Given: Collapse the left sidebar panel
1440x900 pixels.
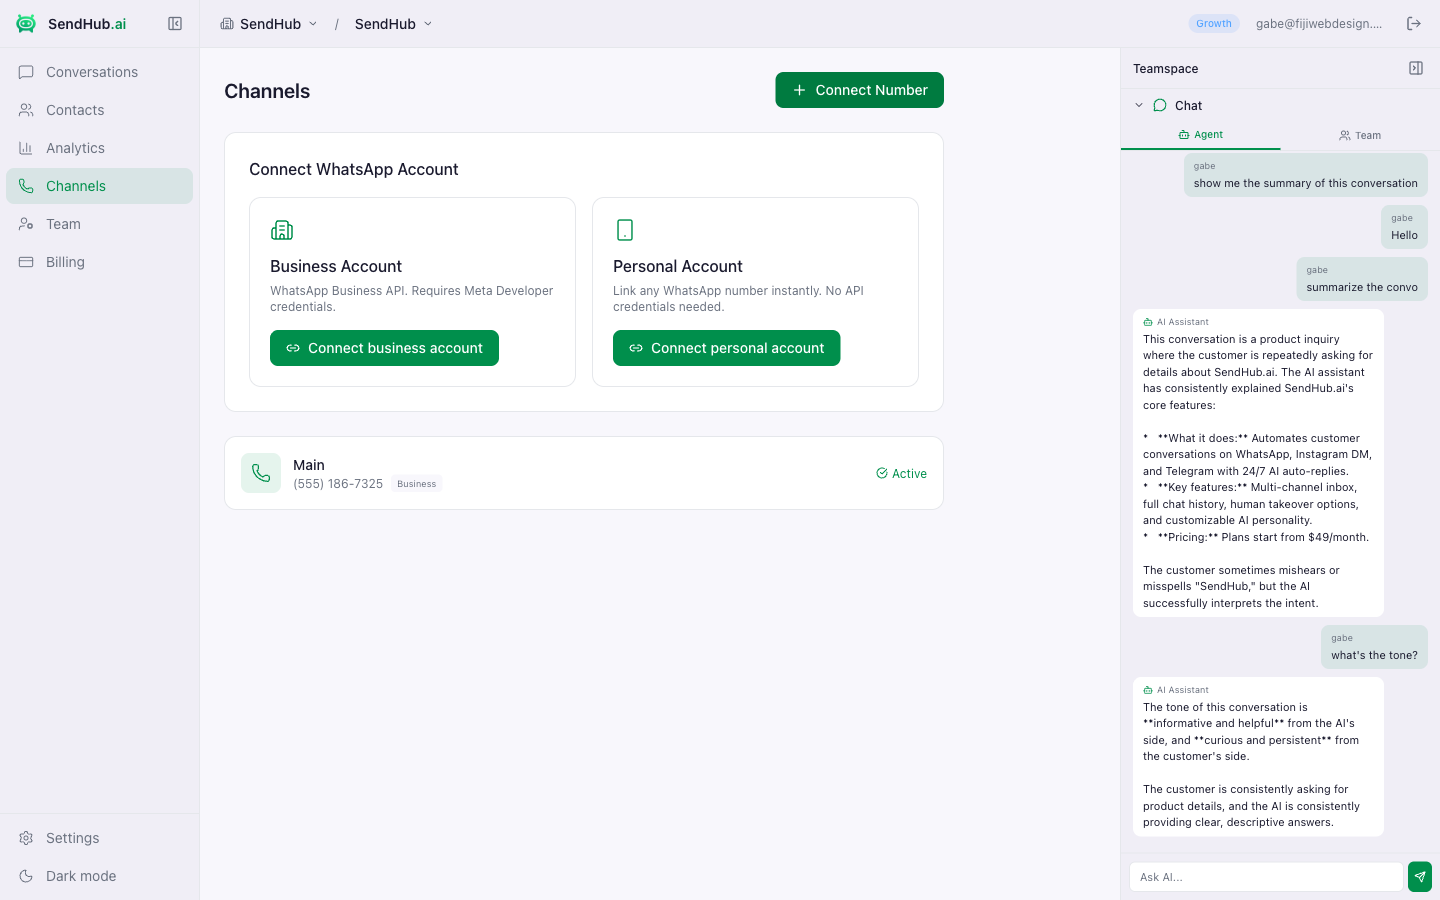Looking at the screenshot, I should click(x=175, y=24).
